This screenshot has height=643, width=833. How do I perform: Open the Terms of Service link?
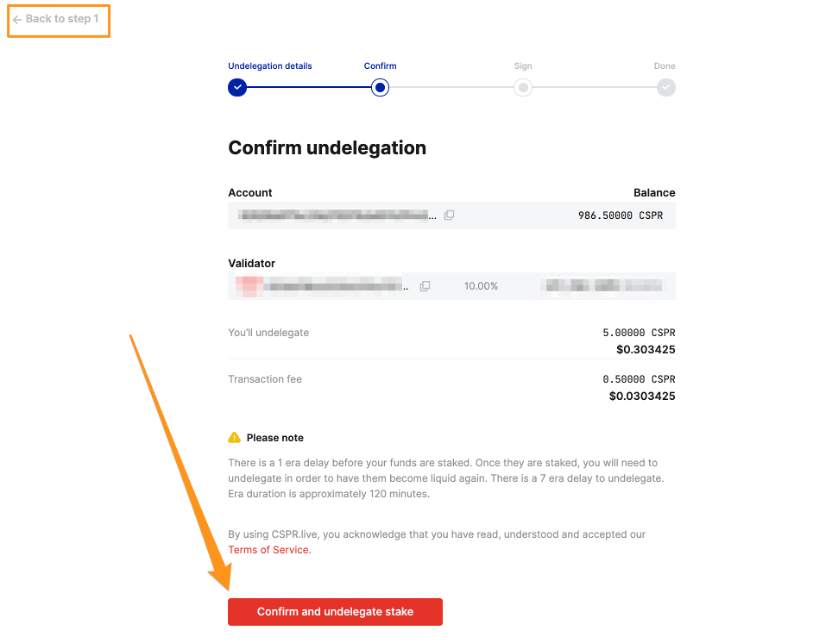(x=269, y=550)
